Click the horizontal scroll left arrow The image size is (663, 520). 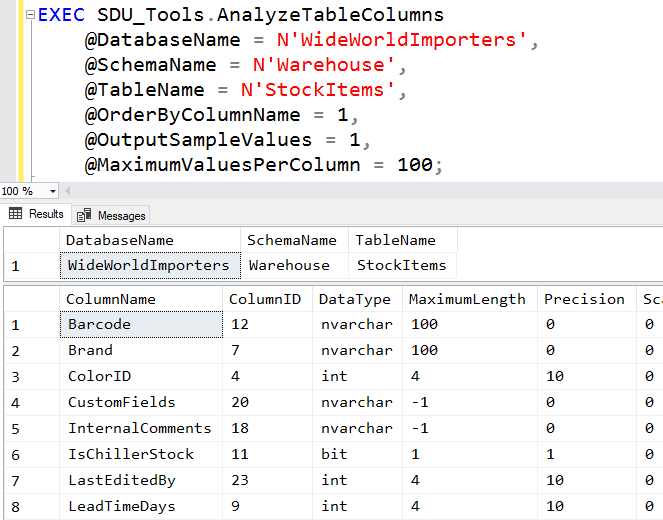(x=67, y=191)
